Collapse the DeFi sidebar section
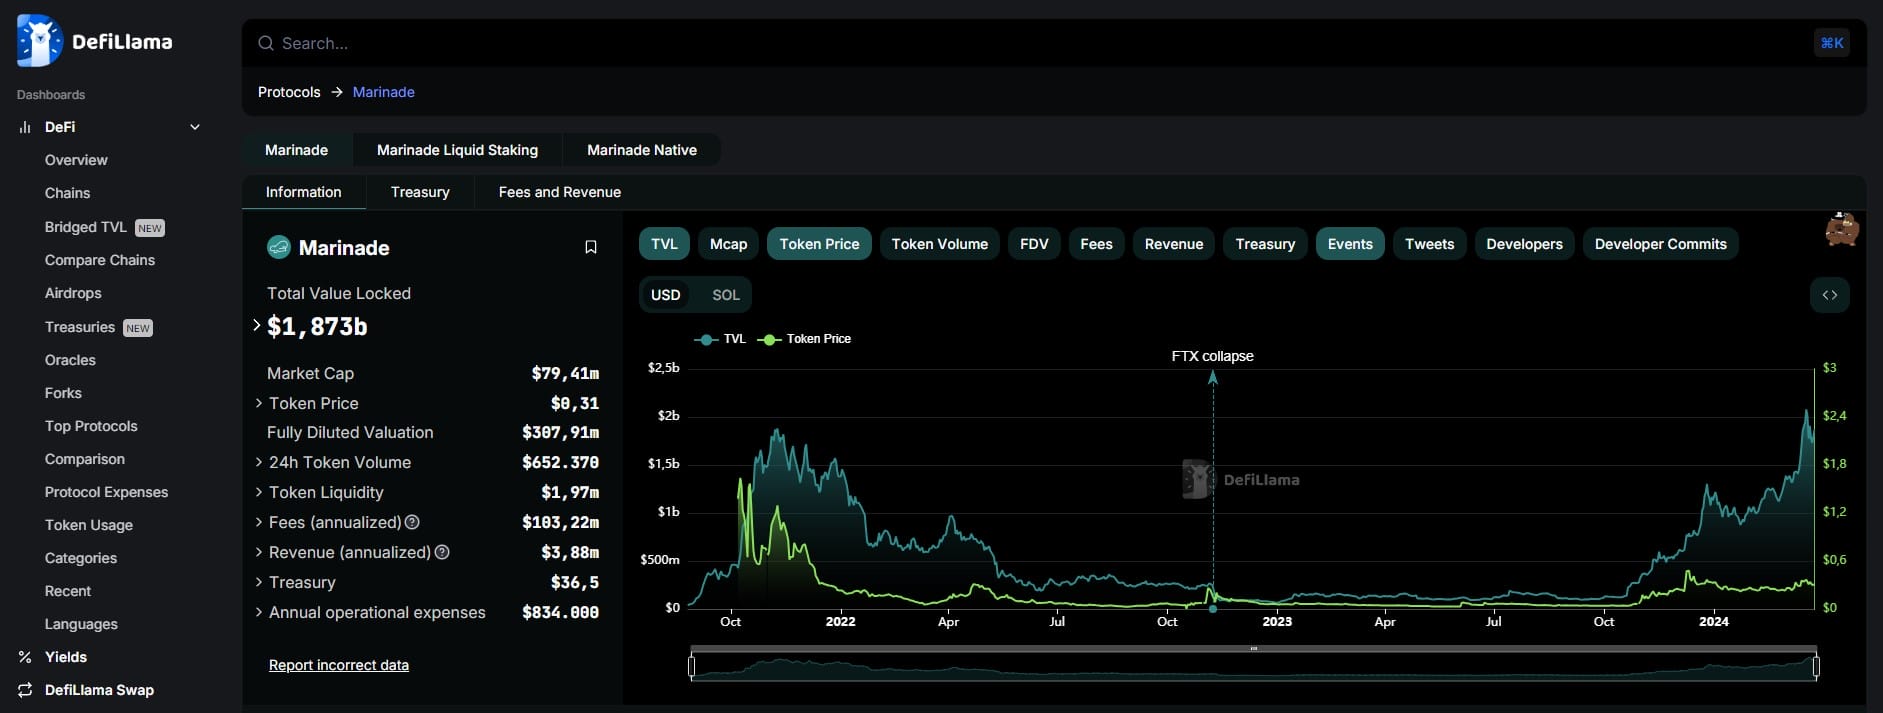The width and height of the screenshot is (1883, 713). pos(195,127)
